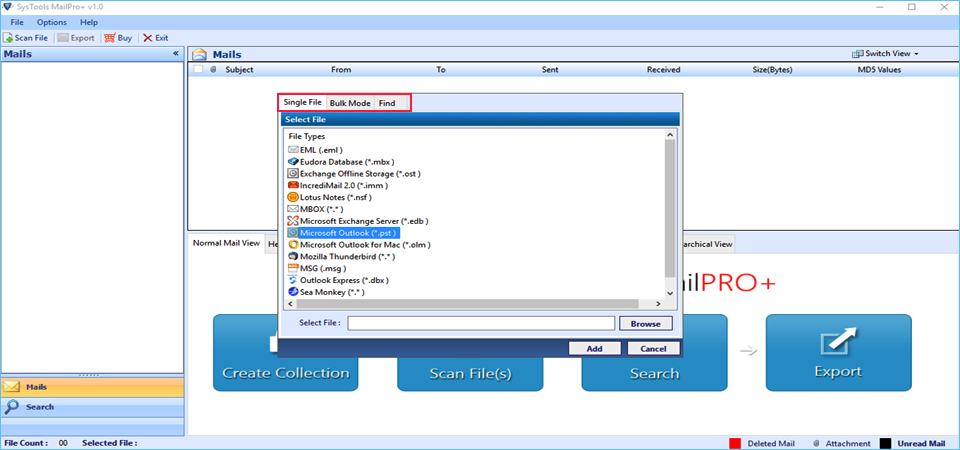960x450 pixels.
Task: Click file list scrollbar down arrow
Action: tap(670, 293)
